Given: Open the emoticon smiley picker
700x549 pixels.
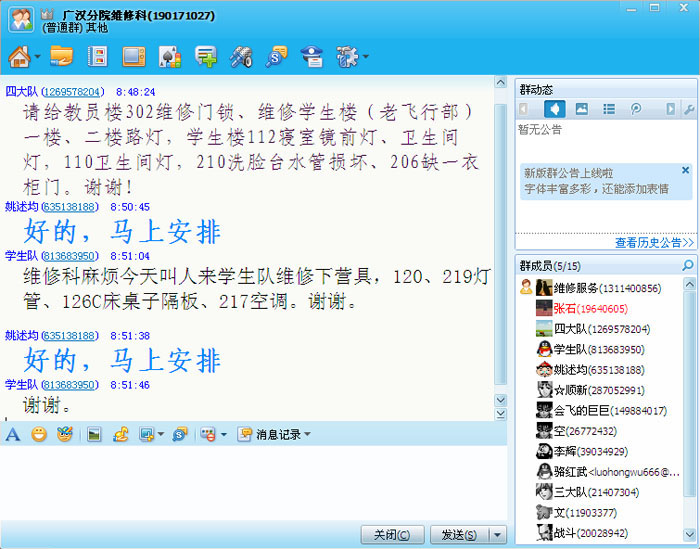Looking at the screenshot, I should (39, 434).
